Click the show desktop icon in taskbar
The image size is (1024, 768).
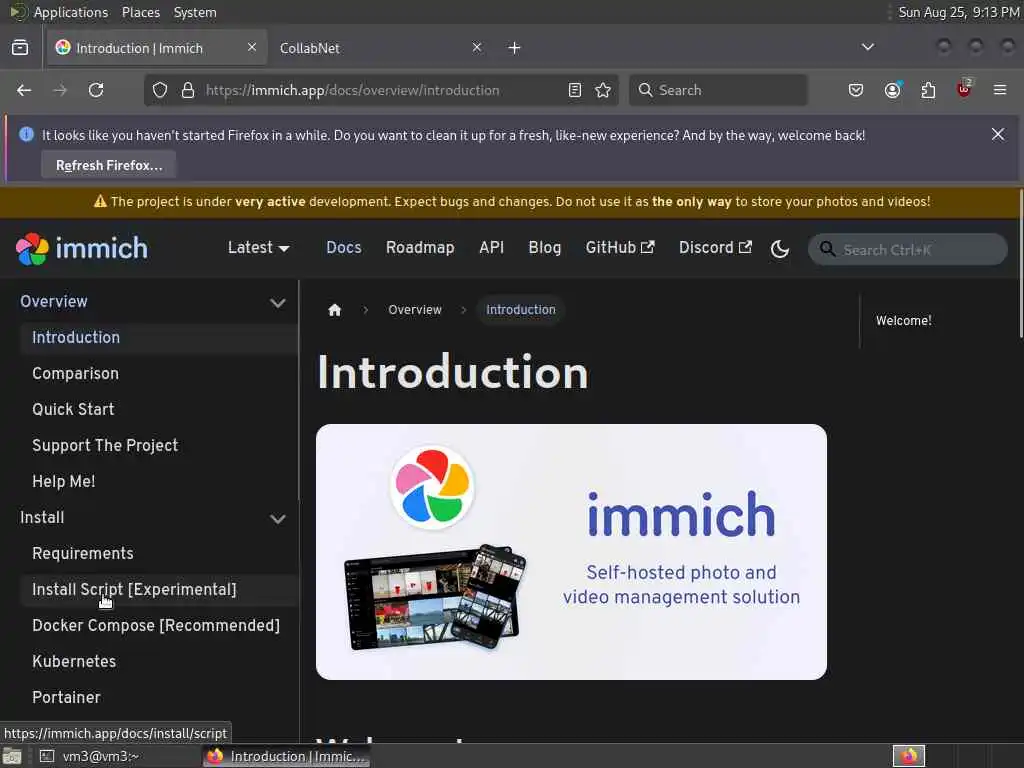12,756
